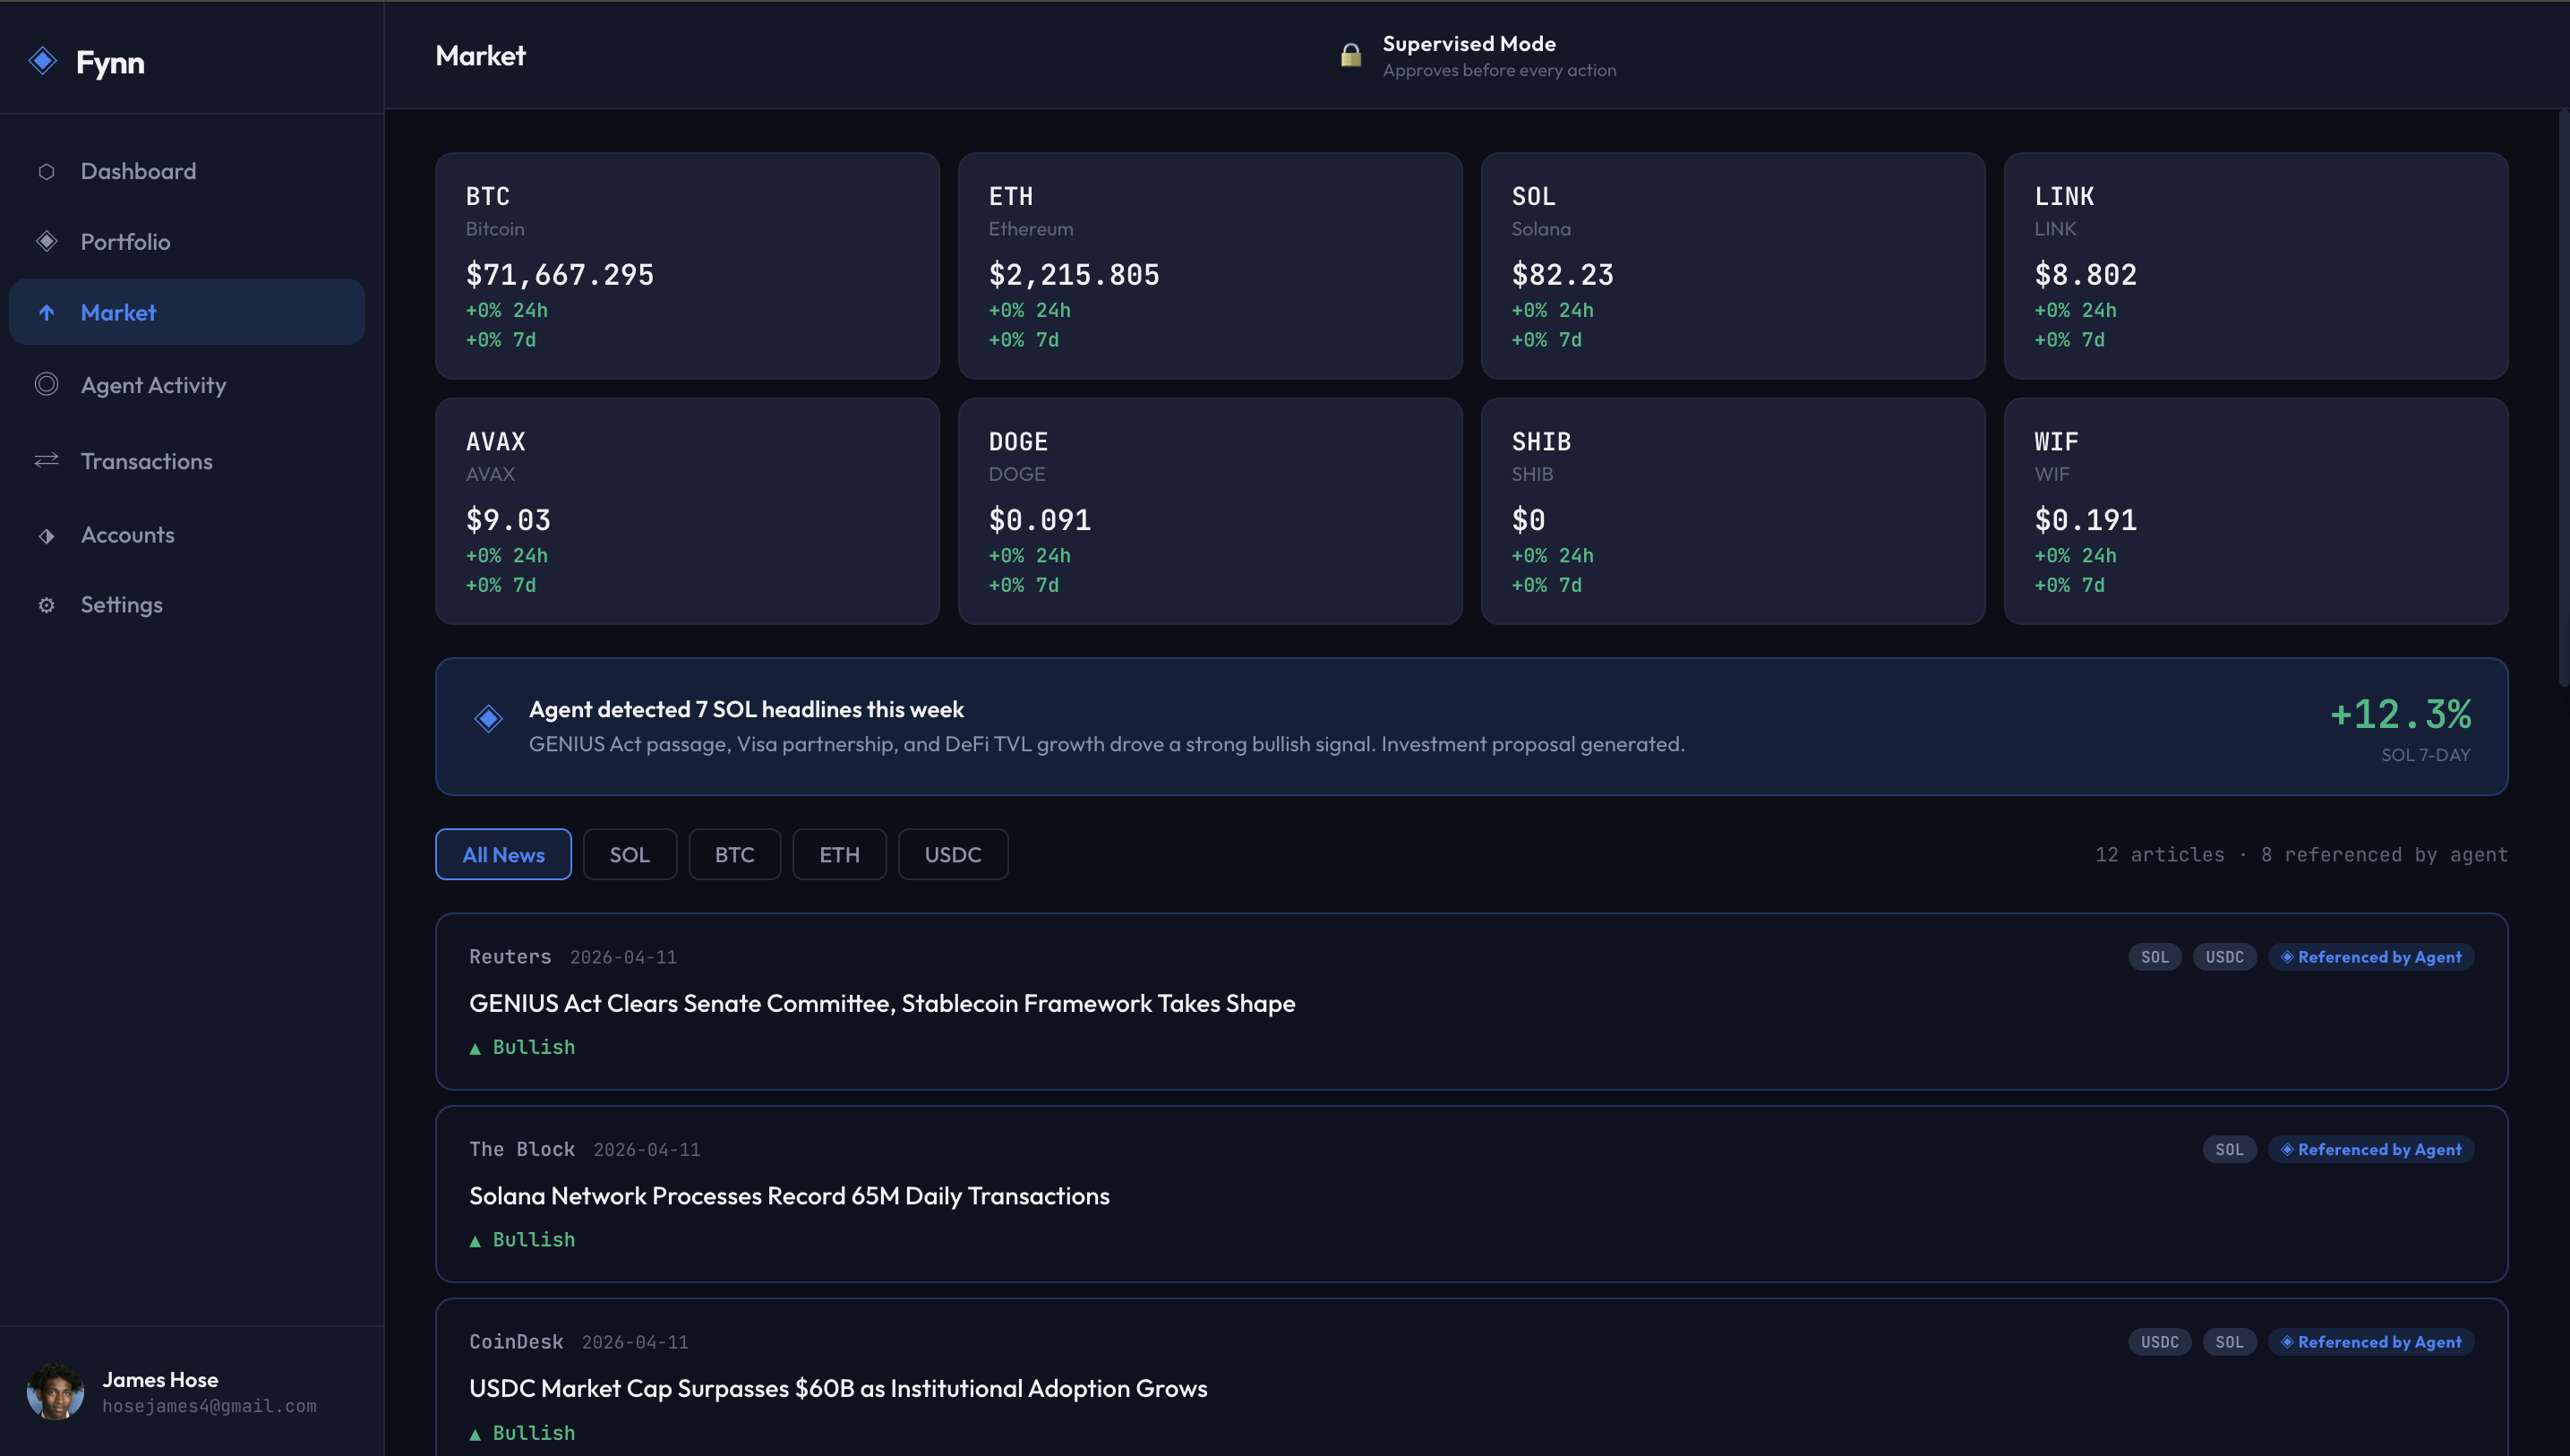
Task: Filter news by BTC tab
Action: (734, 854)
